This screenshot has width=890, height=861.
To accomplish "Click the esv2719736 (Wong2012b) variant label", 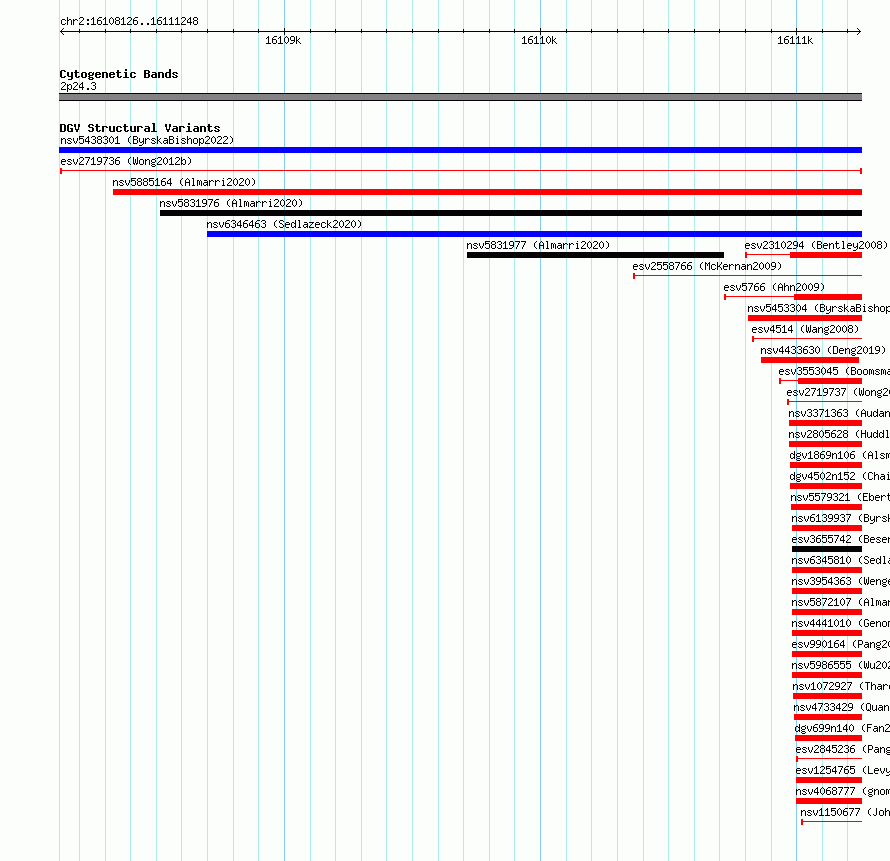I will 126,161.
